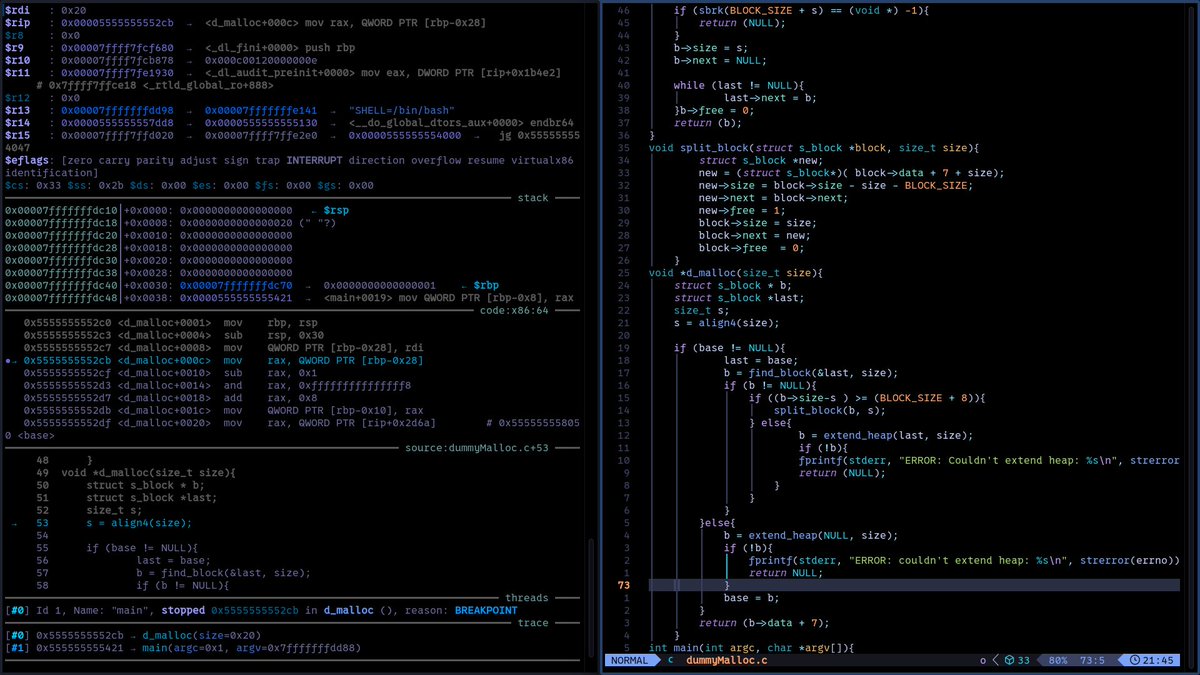
Task: Click the "SHELL=/bin/bash" string value
Action: click(400, 111)
